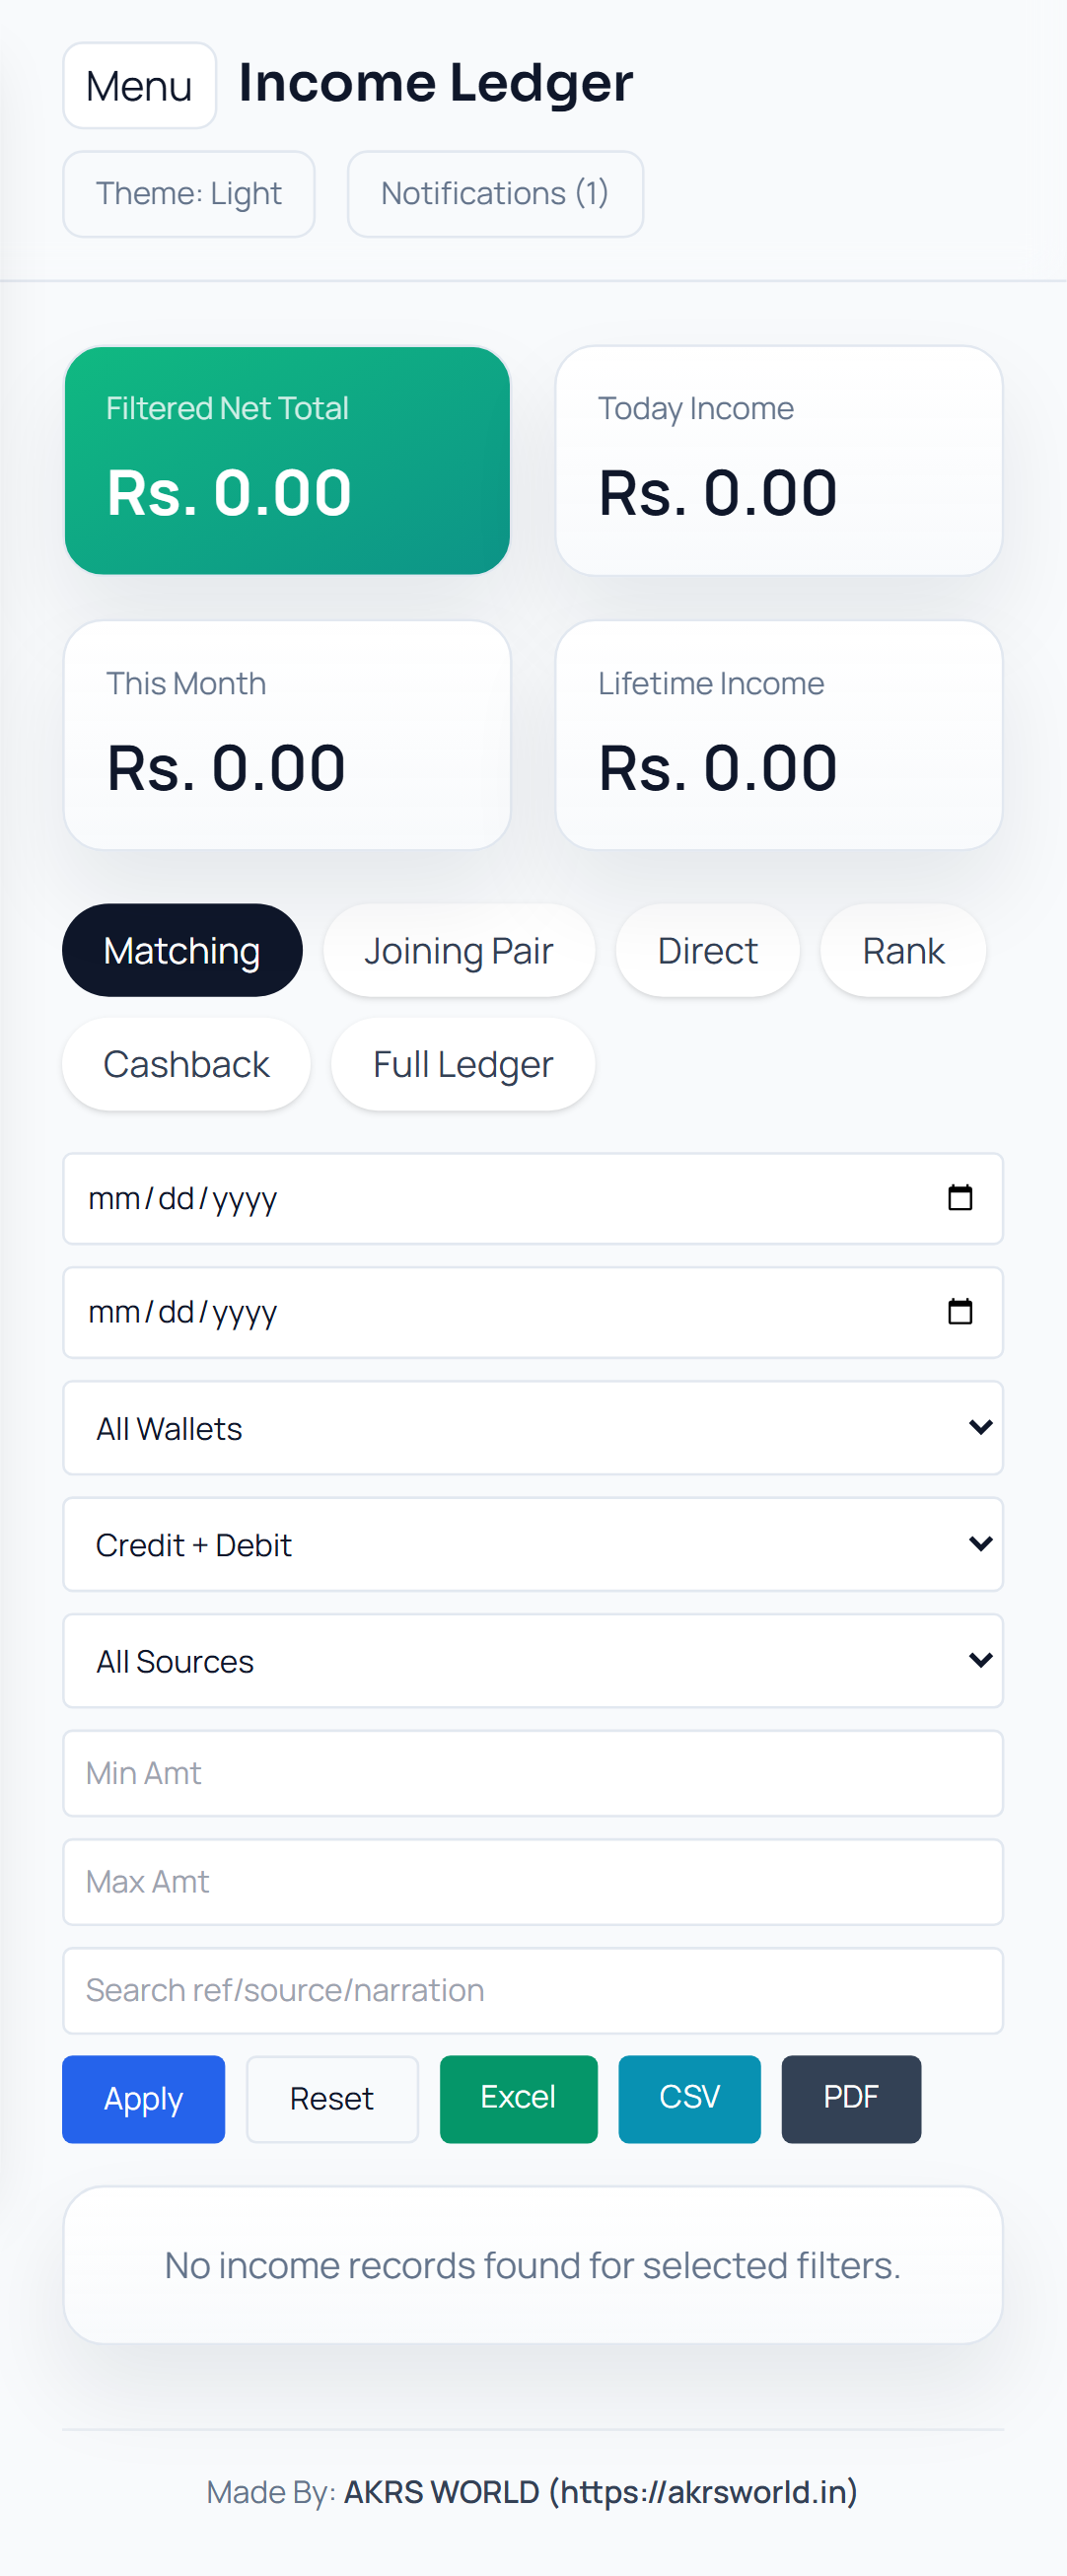Download the CSV export
The height and width of the screenshot is (2576, 1067).
click(689, 2098)
